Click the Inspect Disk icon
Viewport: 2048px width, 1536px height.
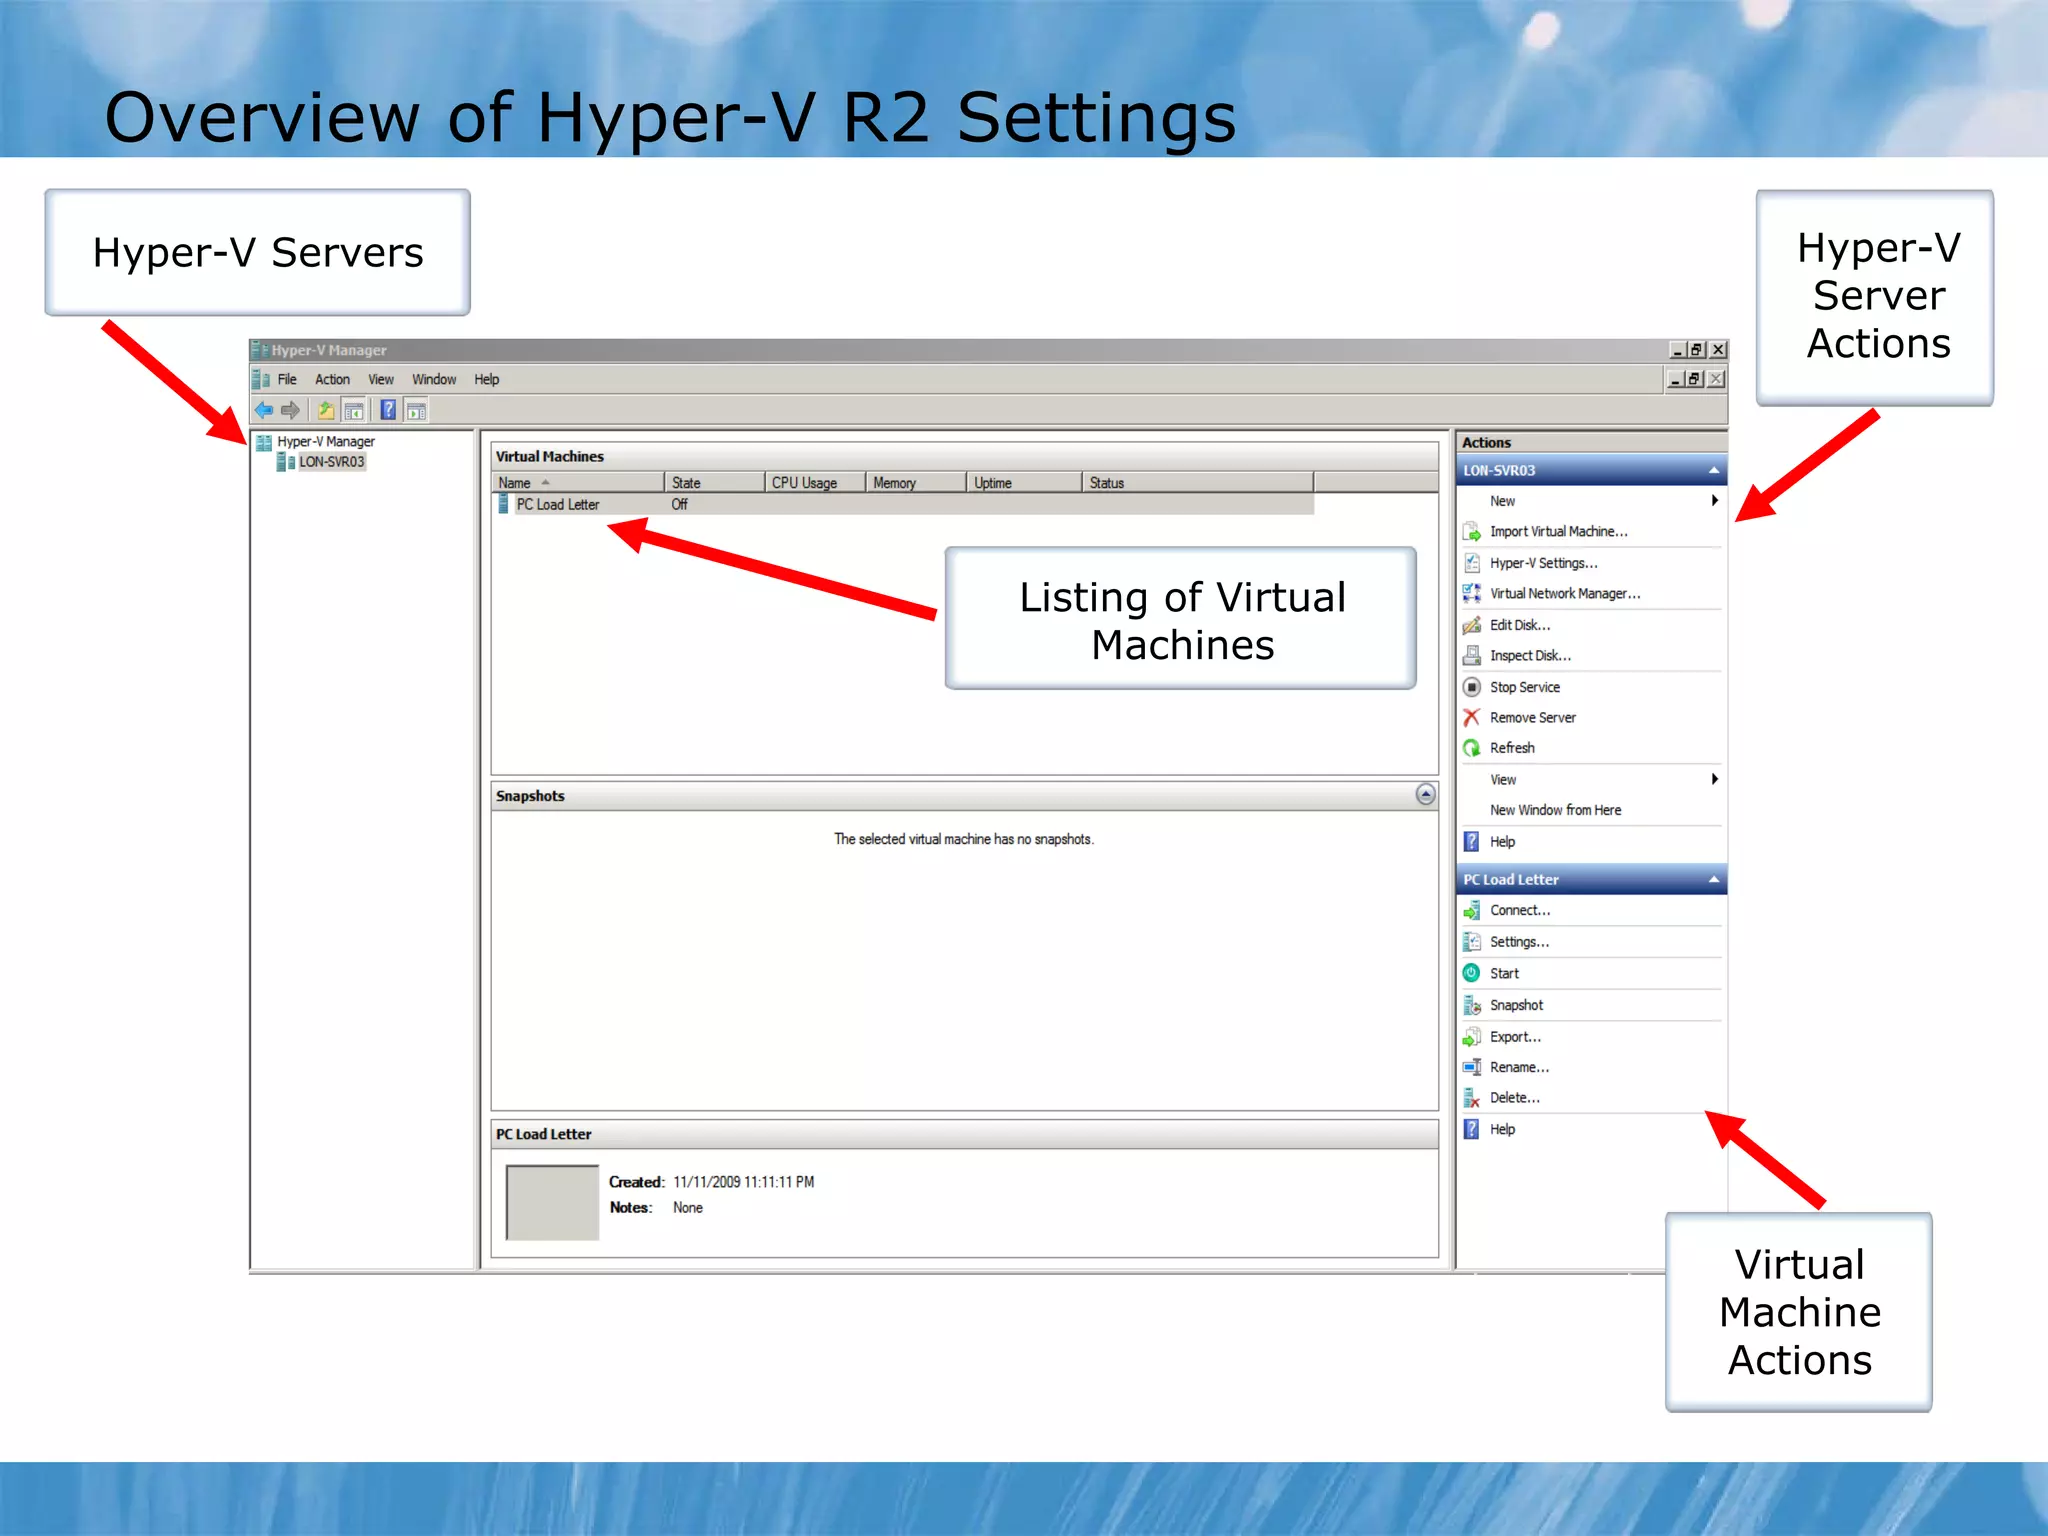[1472, 656]
